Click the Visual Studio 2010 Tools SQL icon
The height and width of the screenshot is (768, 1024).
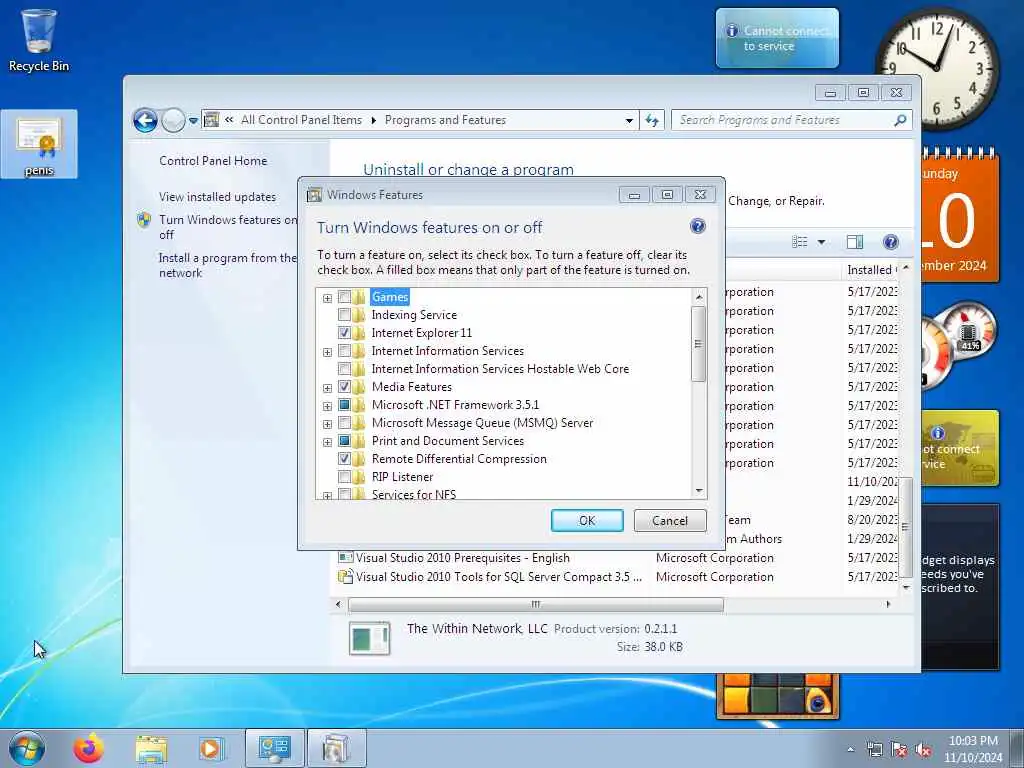345,577
